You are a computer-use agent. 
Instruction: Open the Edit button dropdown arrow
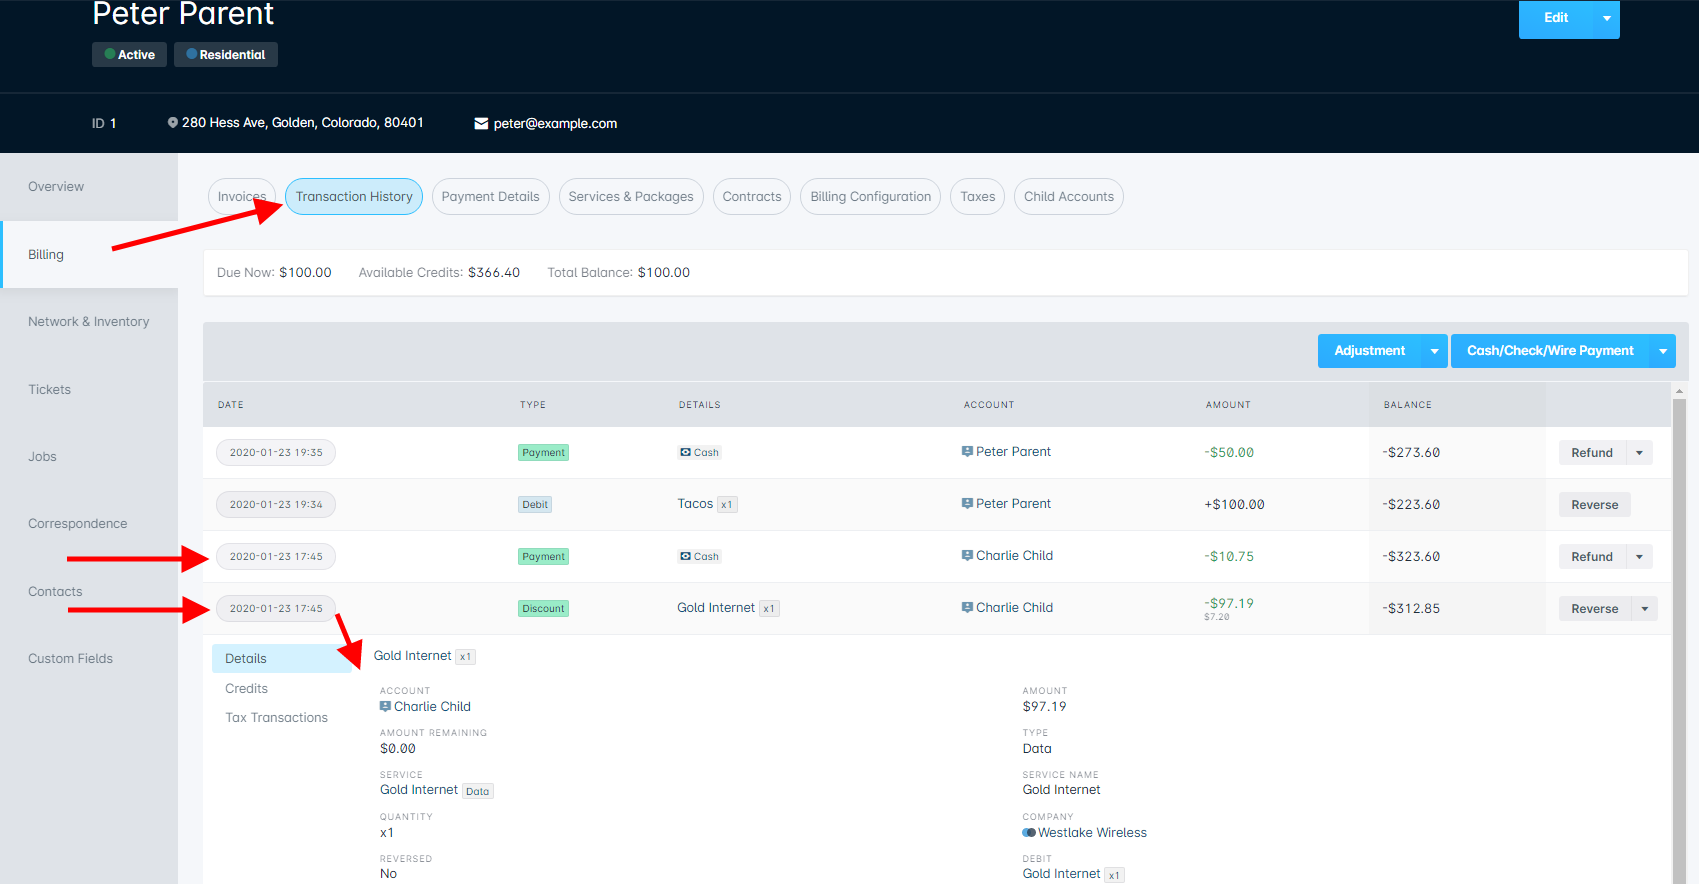tap(1606, 18)
